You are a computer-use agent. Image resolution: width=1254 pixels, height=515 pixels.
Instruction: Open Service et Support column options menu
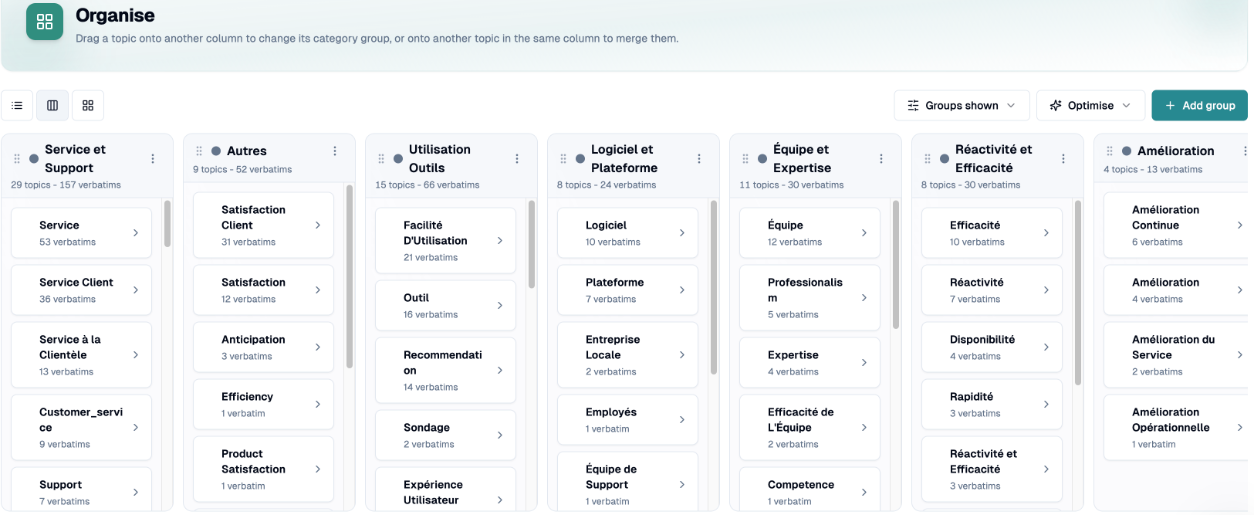[x=153, y=159]
